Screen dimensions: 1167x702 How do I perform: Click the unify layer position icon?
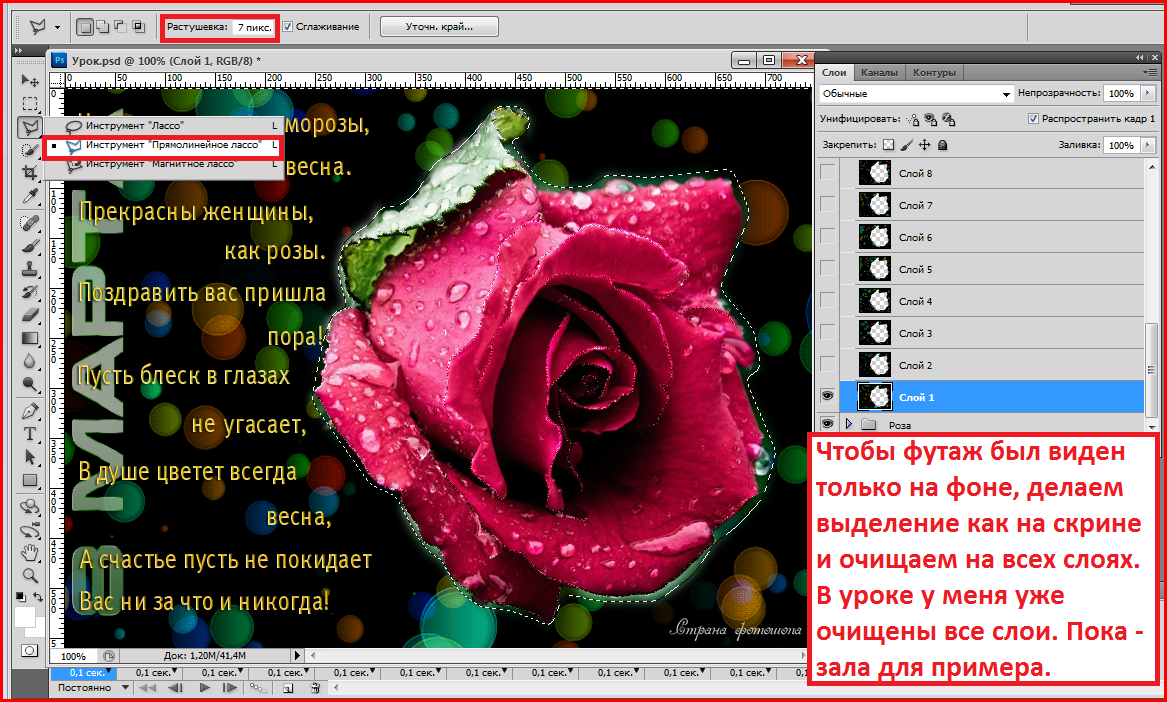click(913, 119)
